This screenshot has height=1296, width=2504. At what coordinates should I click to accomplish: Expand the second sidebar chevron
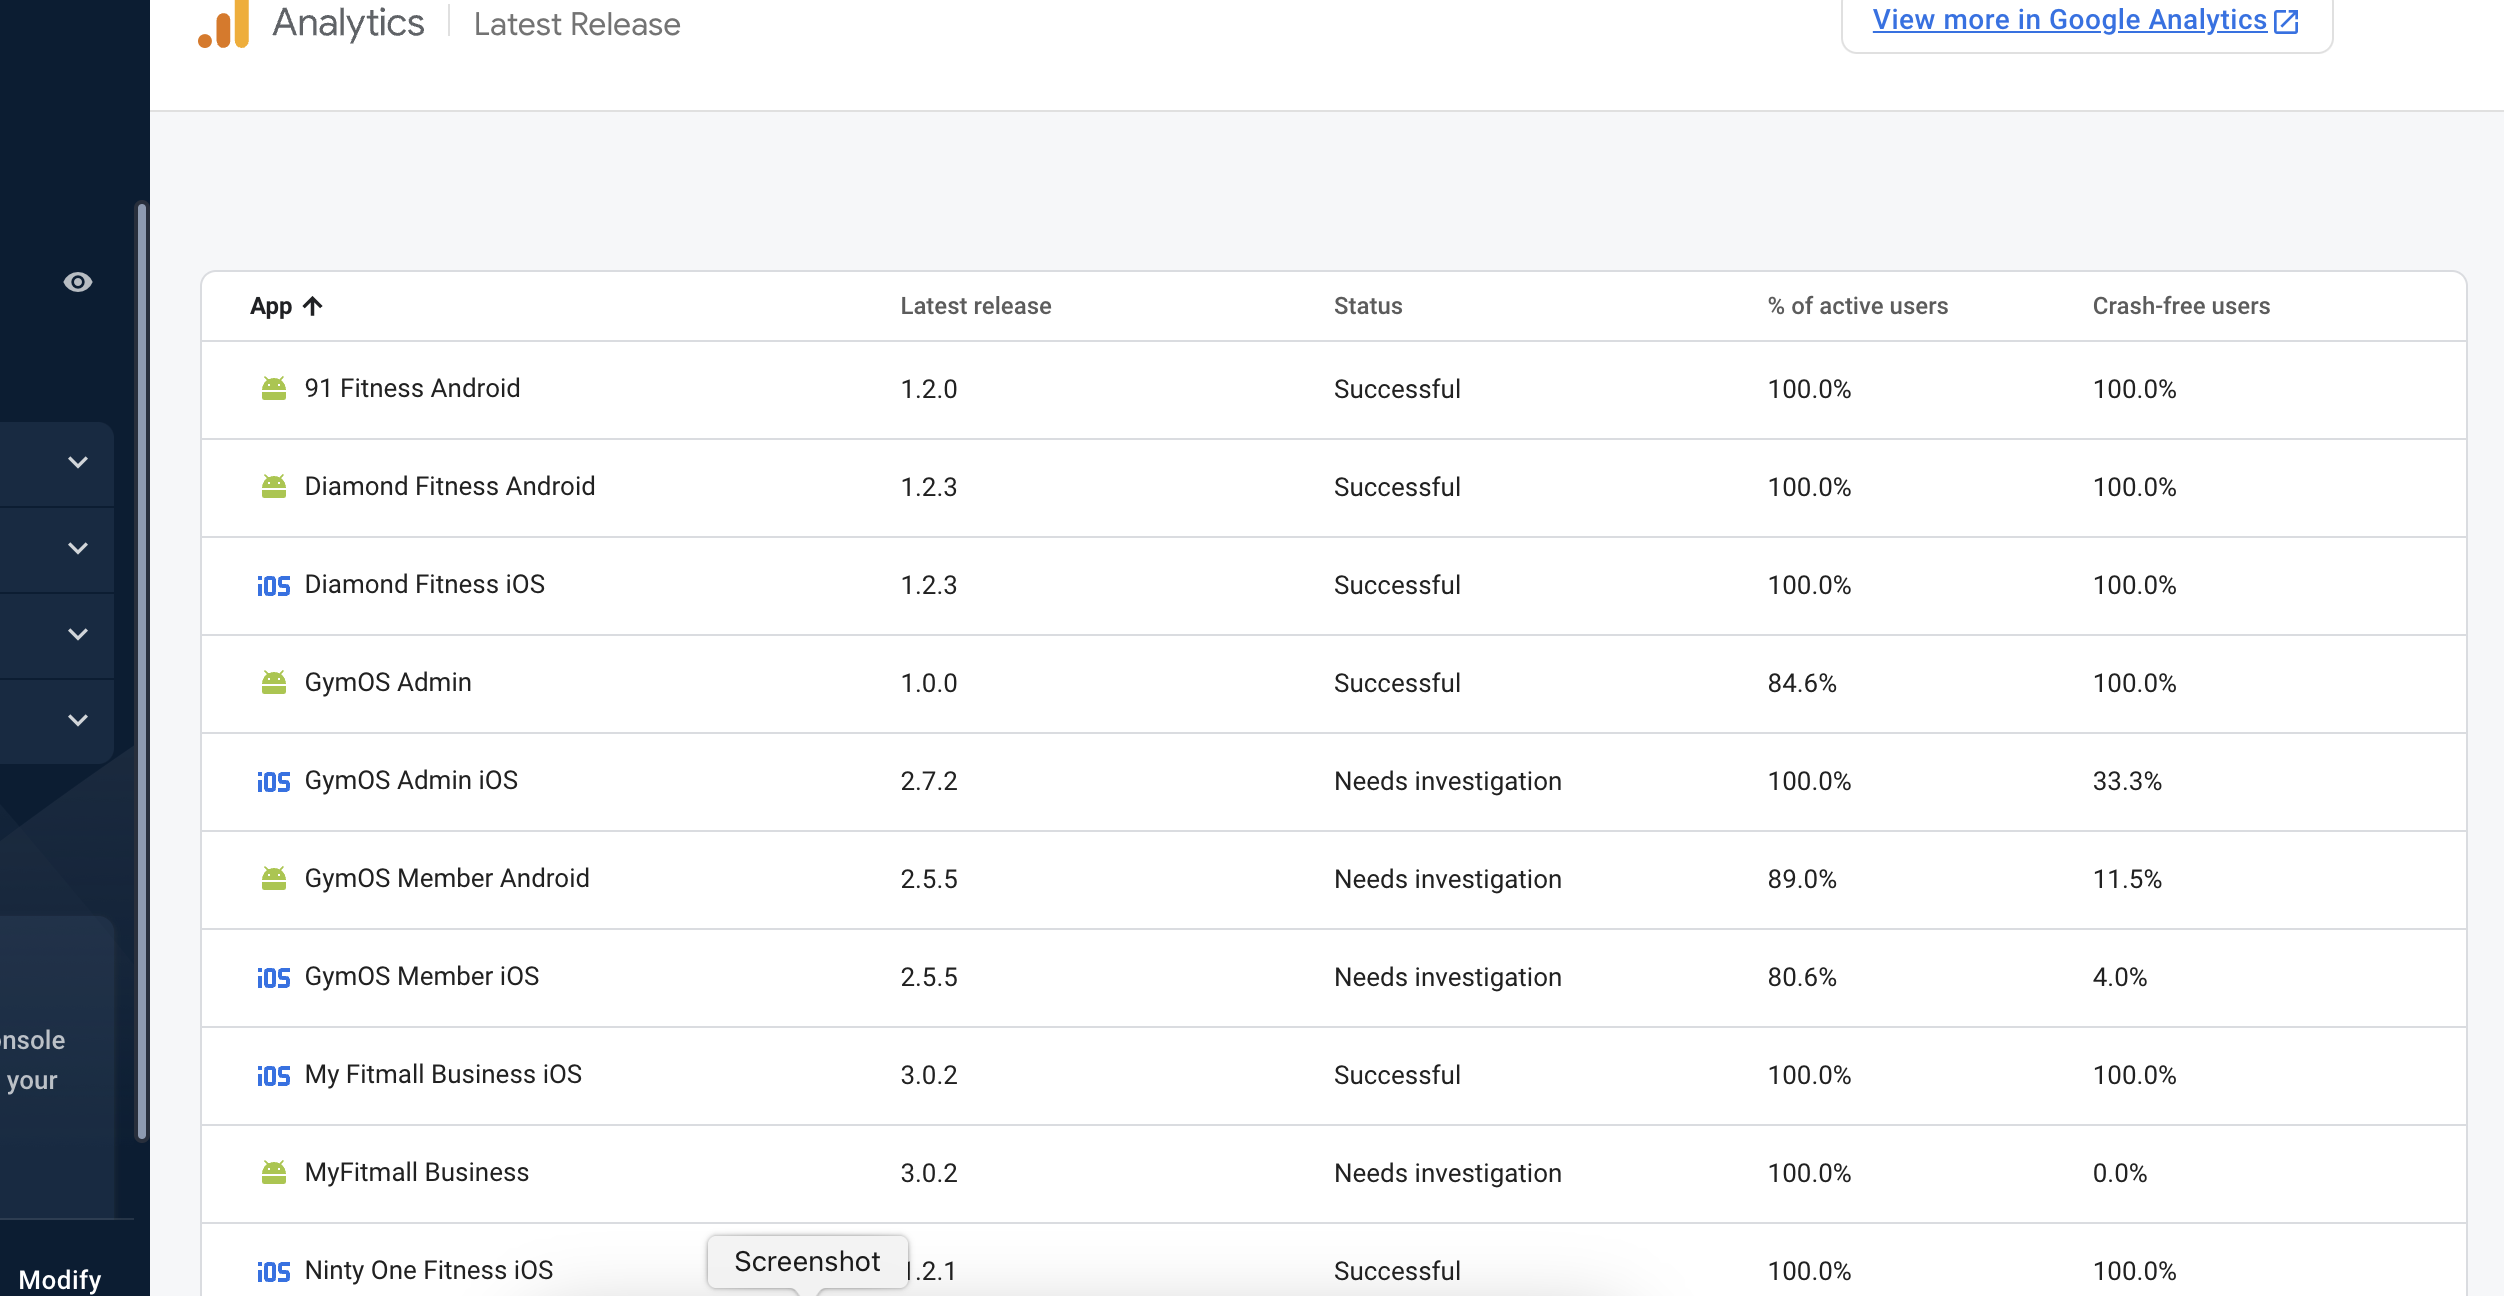75,548
